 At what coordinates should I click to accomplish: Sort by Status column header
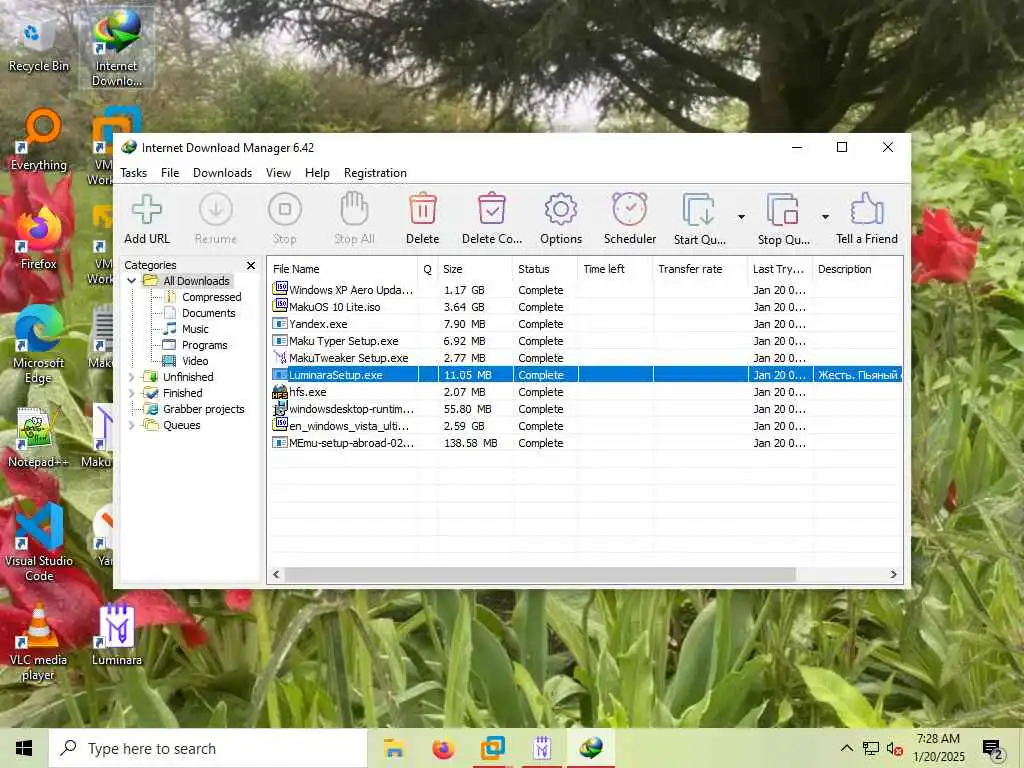point(545,269)
